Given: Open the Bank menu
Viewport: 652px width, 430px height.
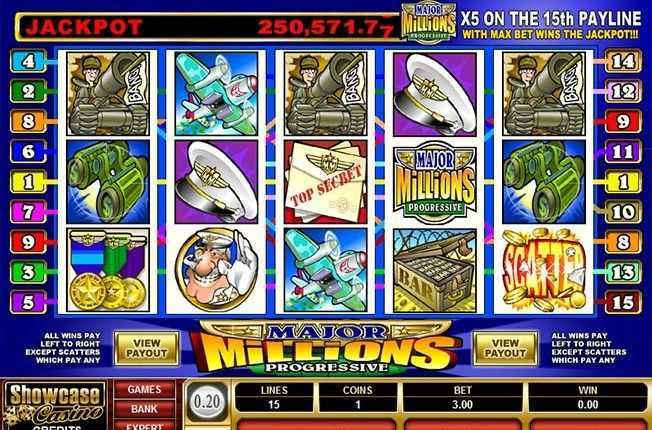Looking at the screenshot, I should pyautogui.click(x=144, y=409).
